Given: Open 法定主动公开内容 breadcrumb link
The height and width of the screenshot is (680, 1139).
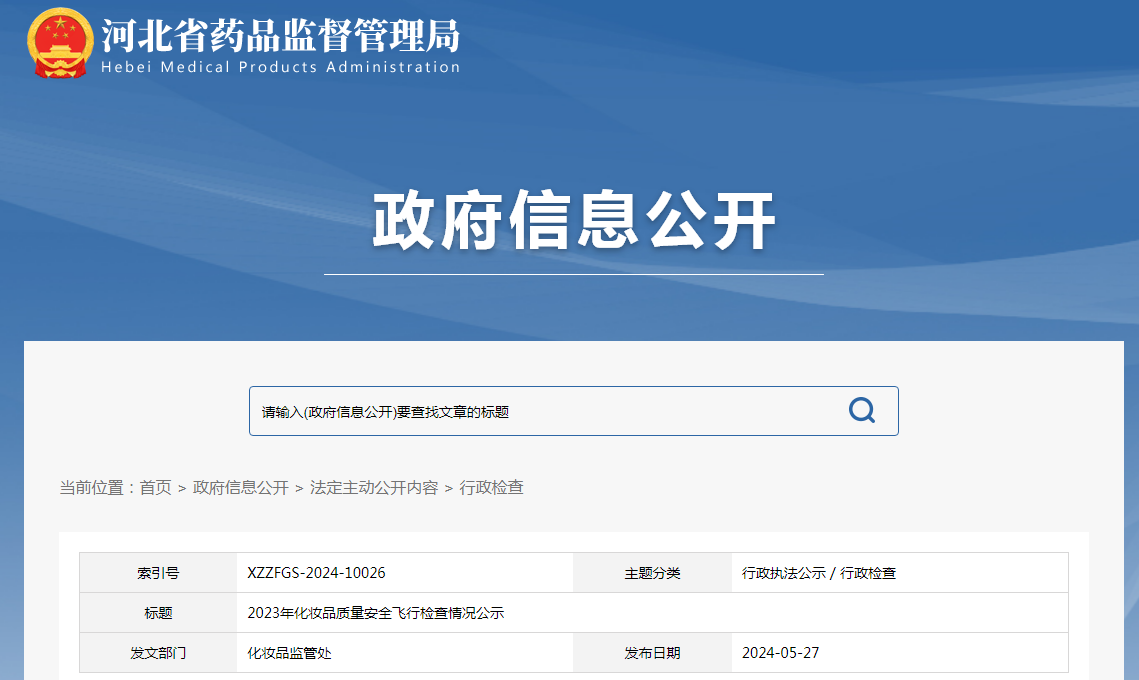Looking at the screenshot, I should pyautogui.click(x=374, y=487).
